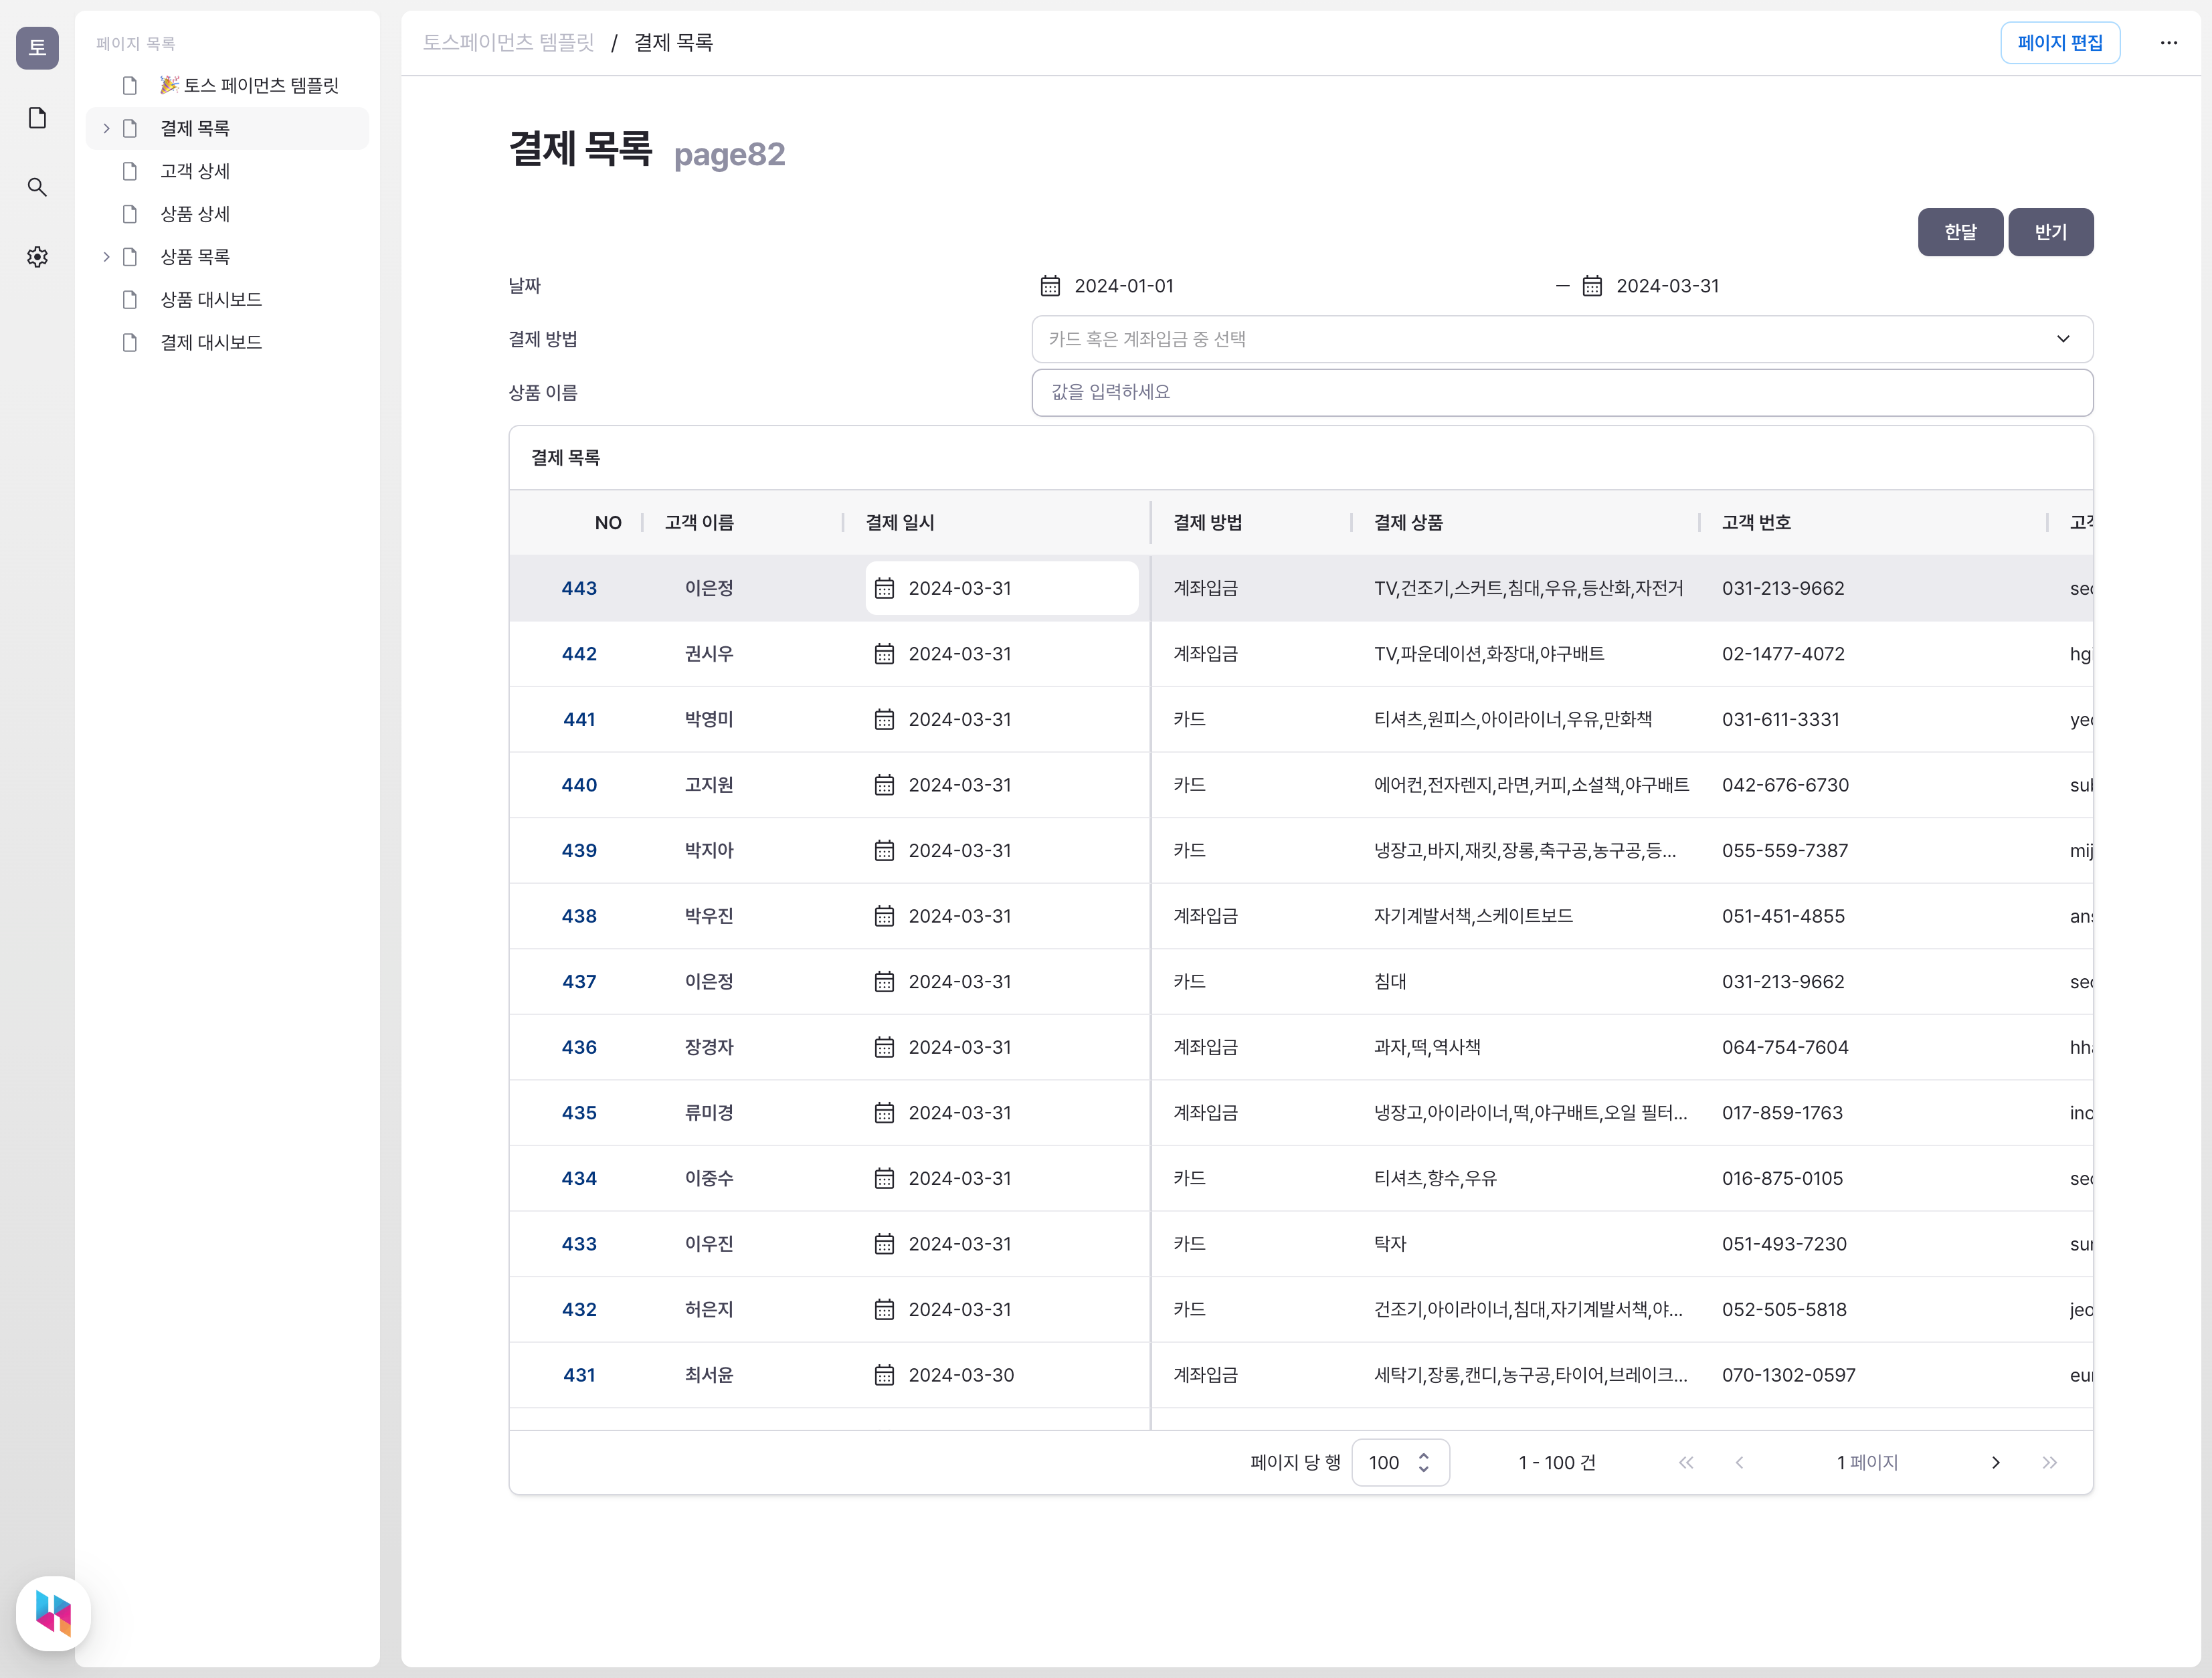Click calendar icon in row 438

[x=884, y=916]
